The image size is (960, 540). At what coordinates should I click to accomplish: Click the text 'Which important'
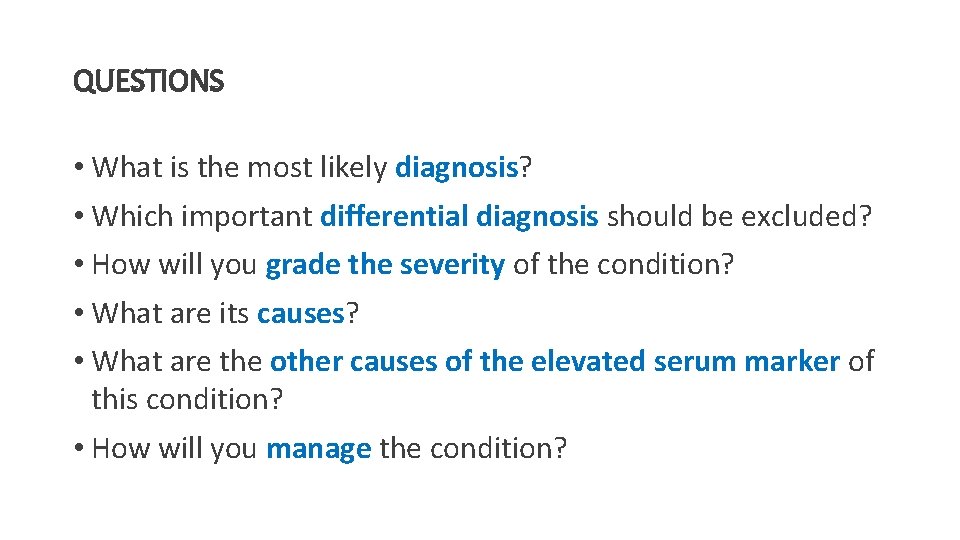[x=202, y=216]
